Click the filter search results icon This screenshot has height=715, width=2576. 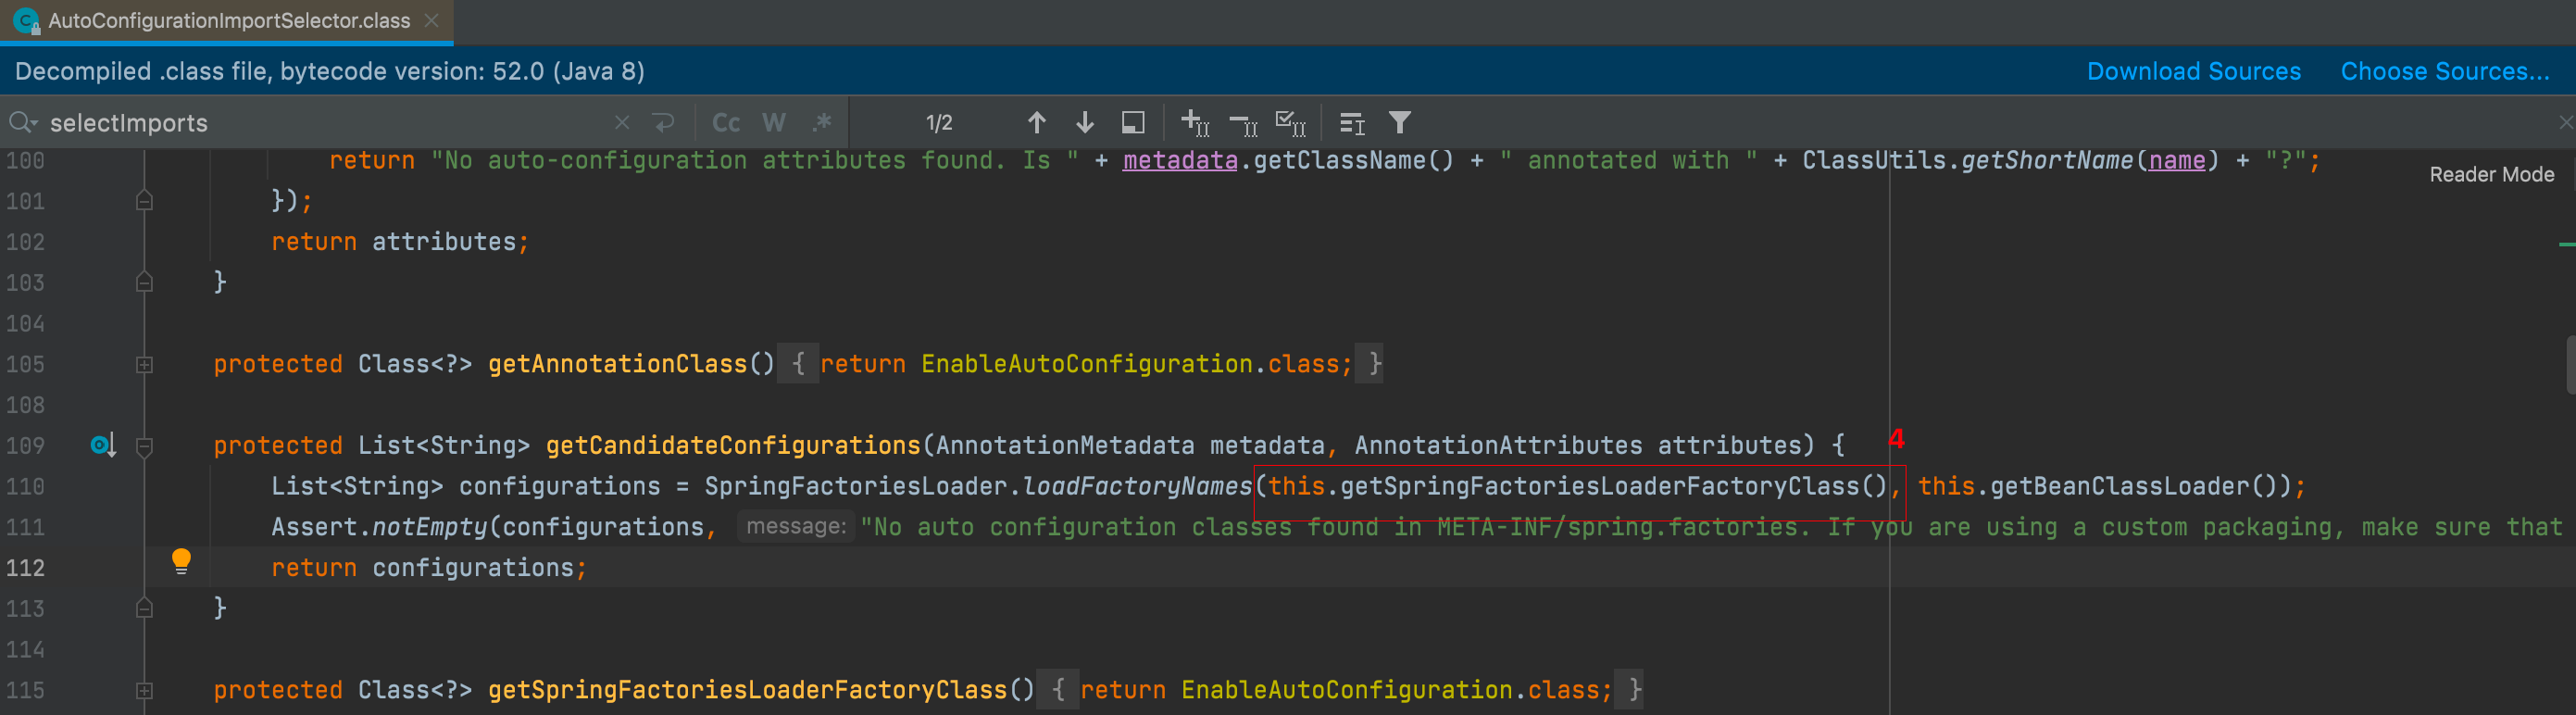(1399, 123)
